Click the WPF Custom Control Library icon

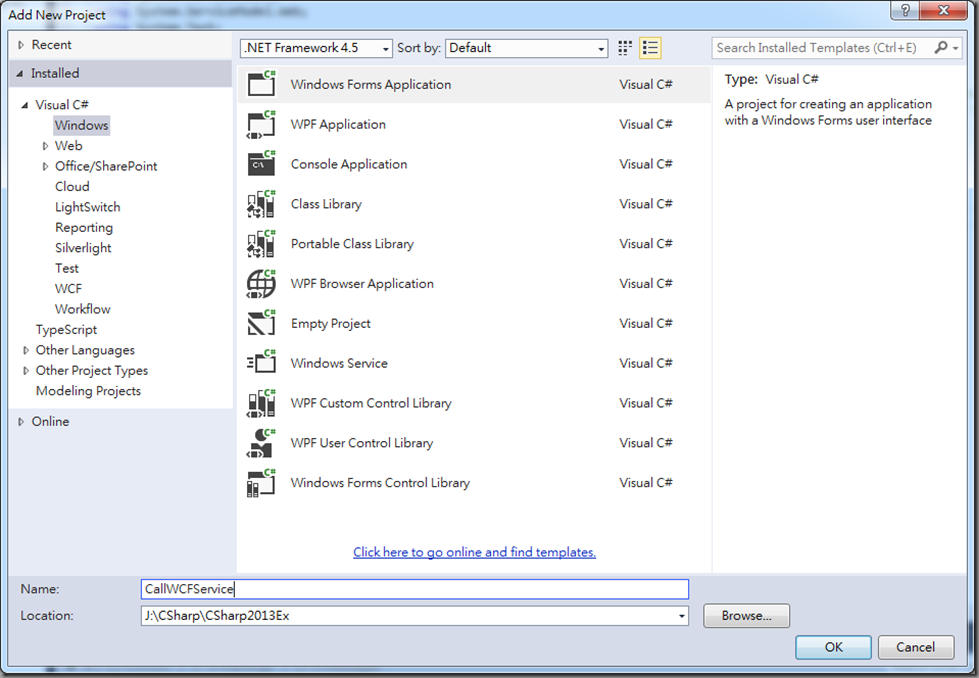pos(261,403)
